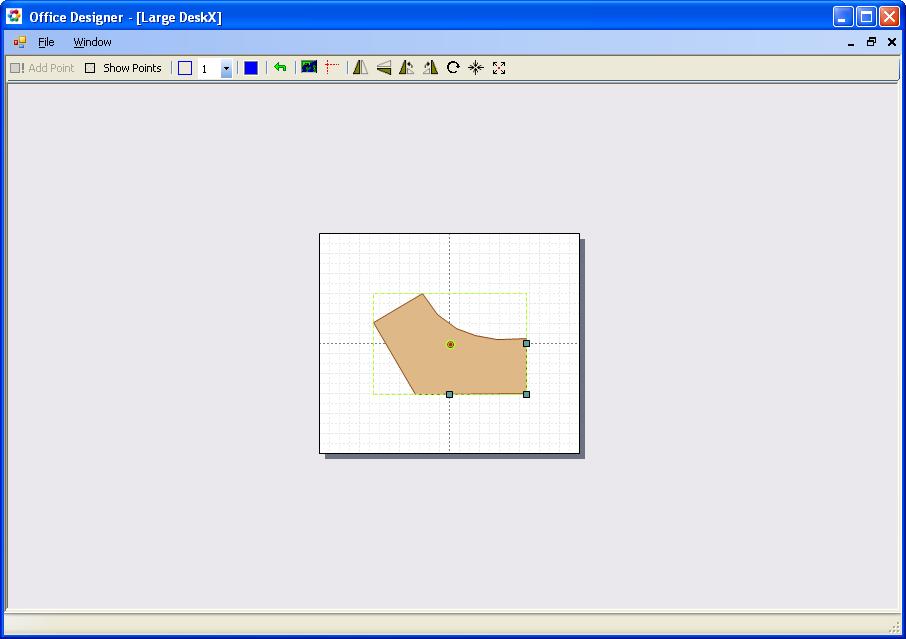Click the bottom-middle resize handle of the shape
The width and height of the screenshot is (906, 639).
pos(450,394)
